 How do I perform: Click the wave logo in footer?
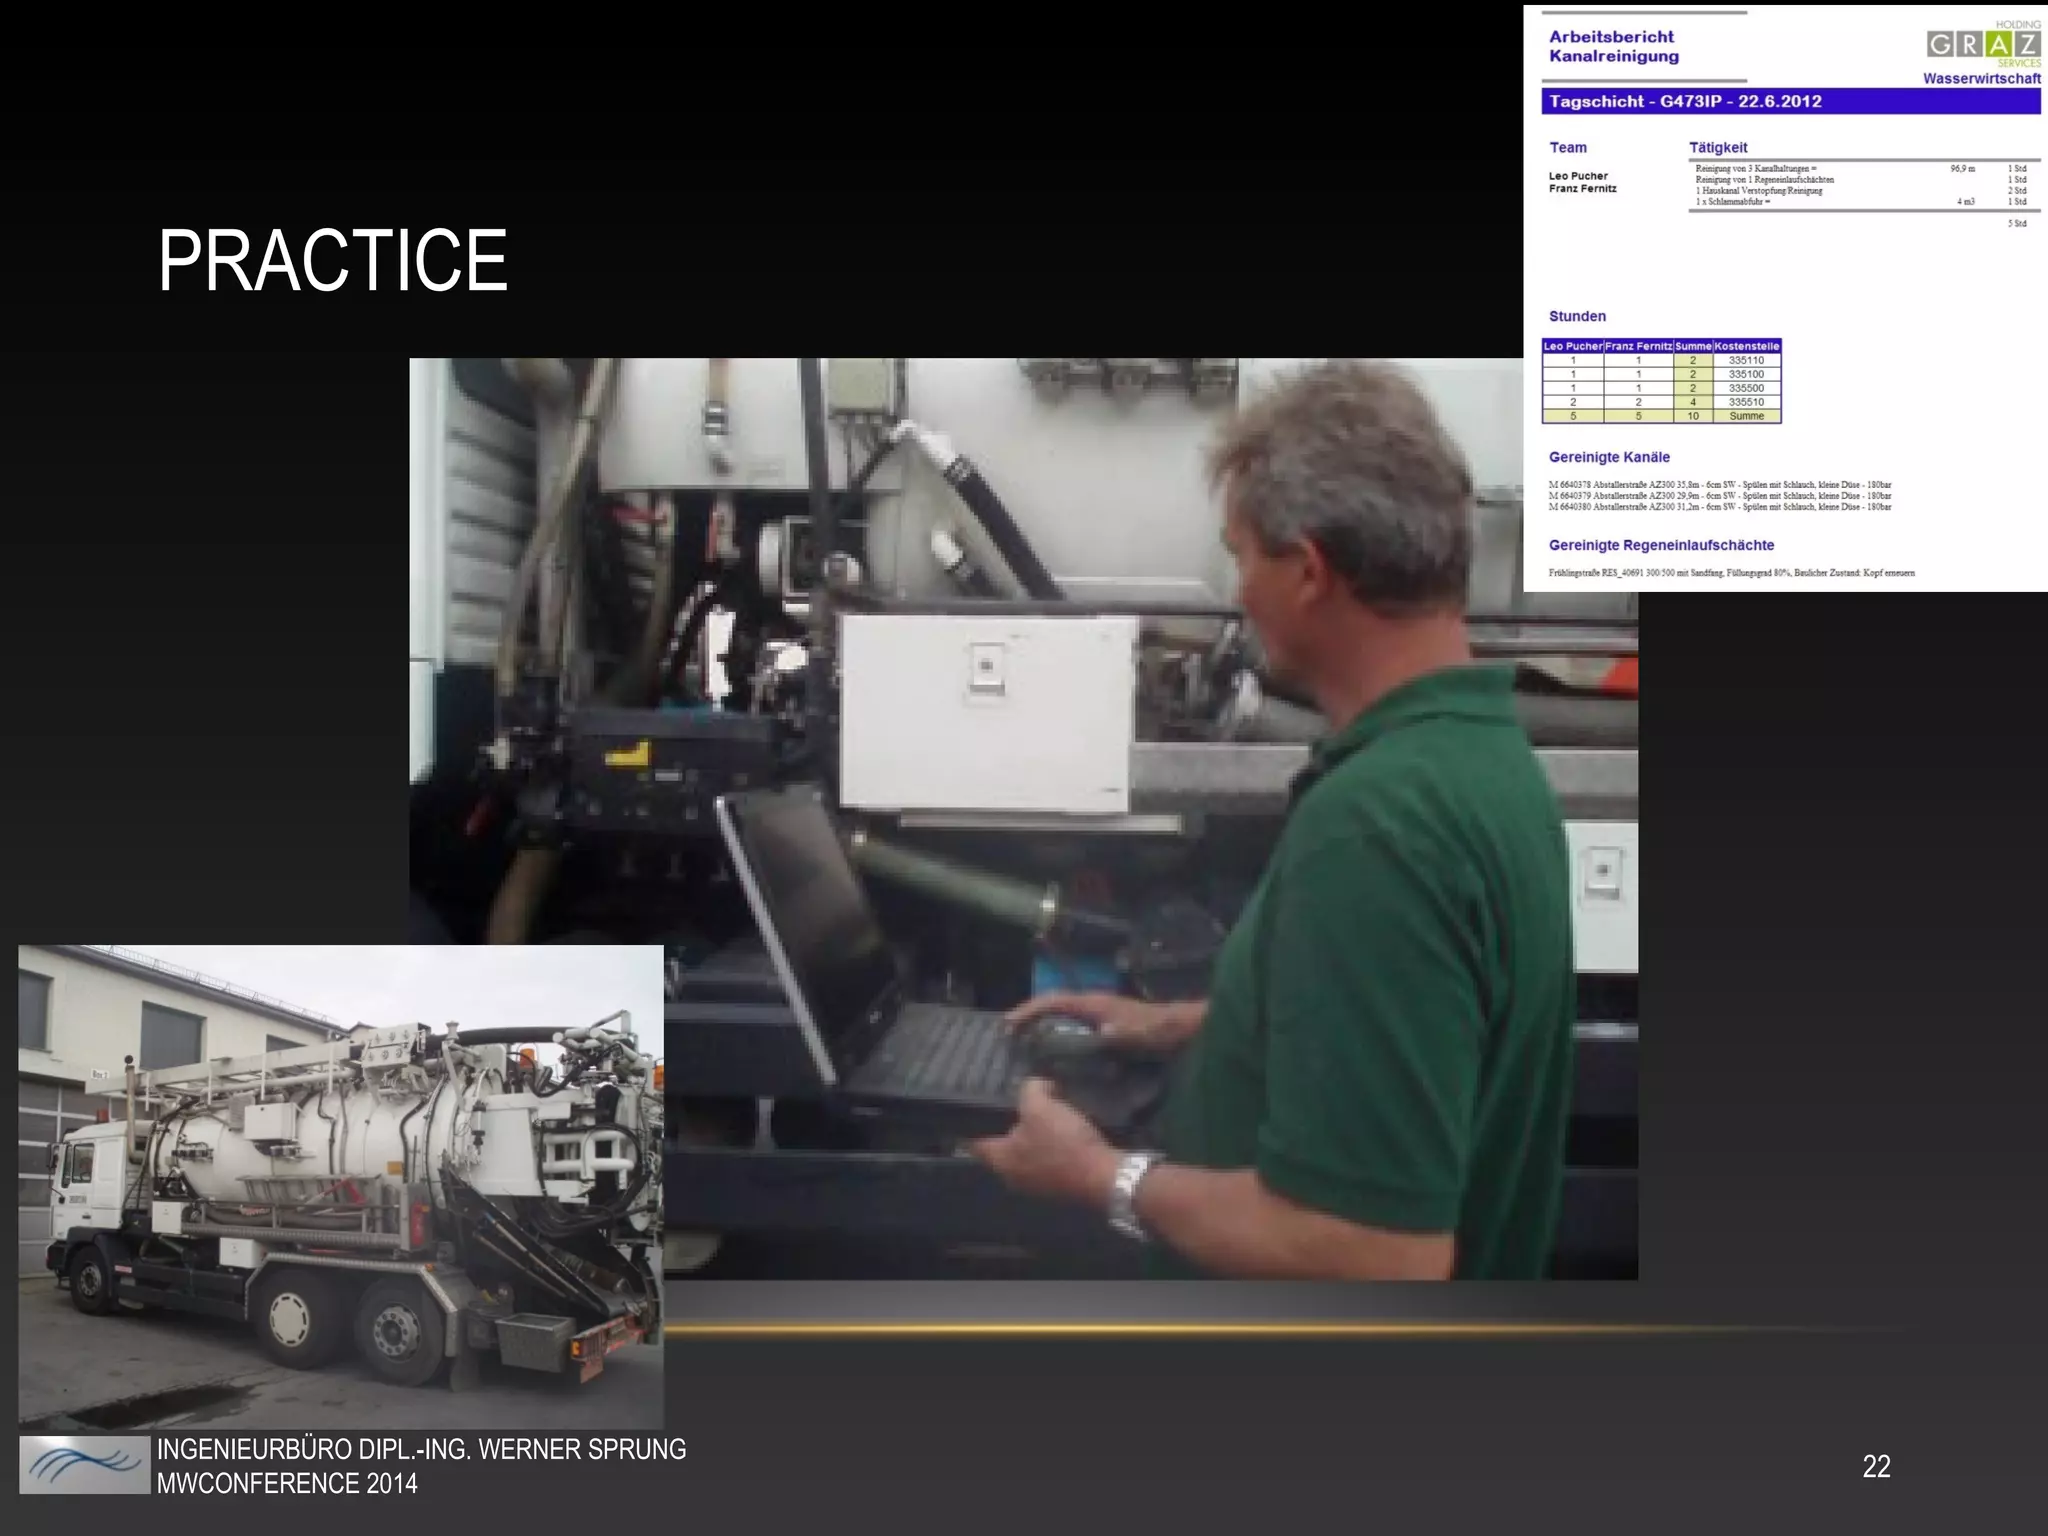[84, 1465]
